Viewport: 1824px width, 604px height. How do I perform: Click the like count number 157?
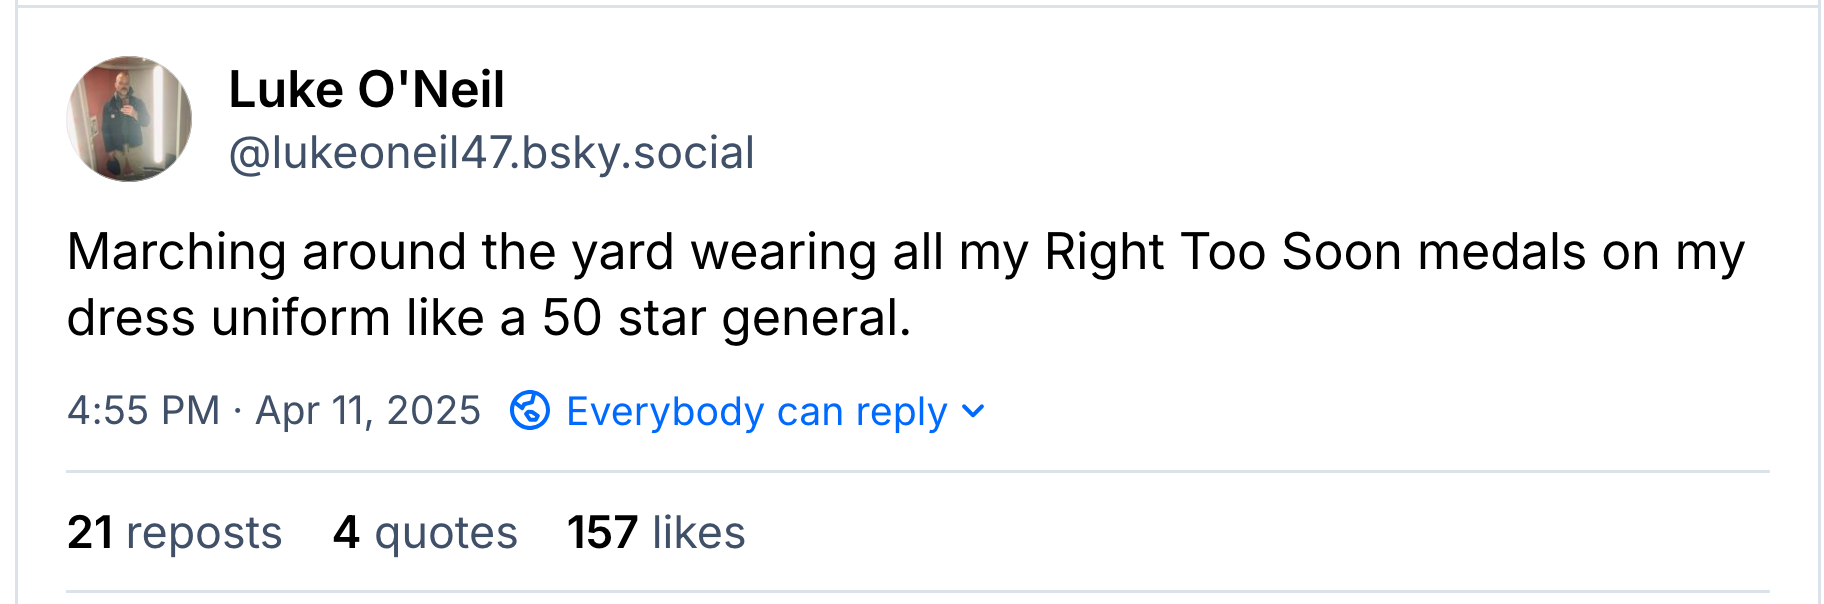[x=602, y=533]
